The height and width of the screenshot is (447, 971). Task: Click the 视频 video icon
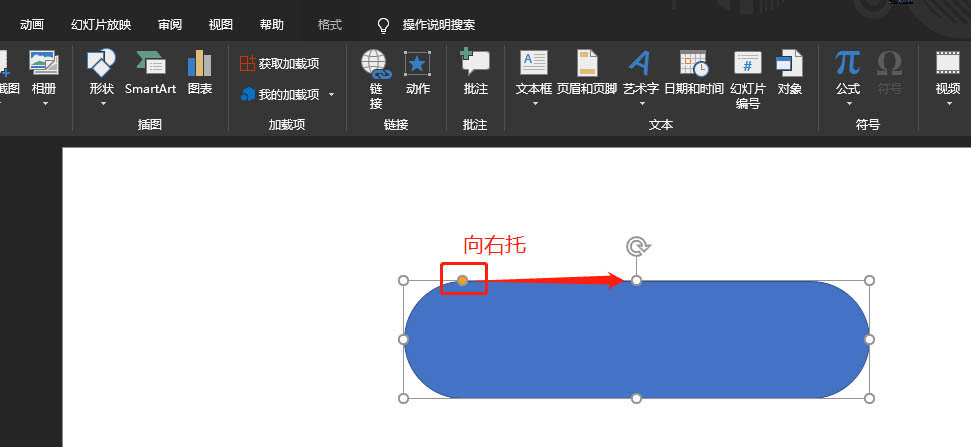click(947, 63)
